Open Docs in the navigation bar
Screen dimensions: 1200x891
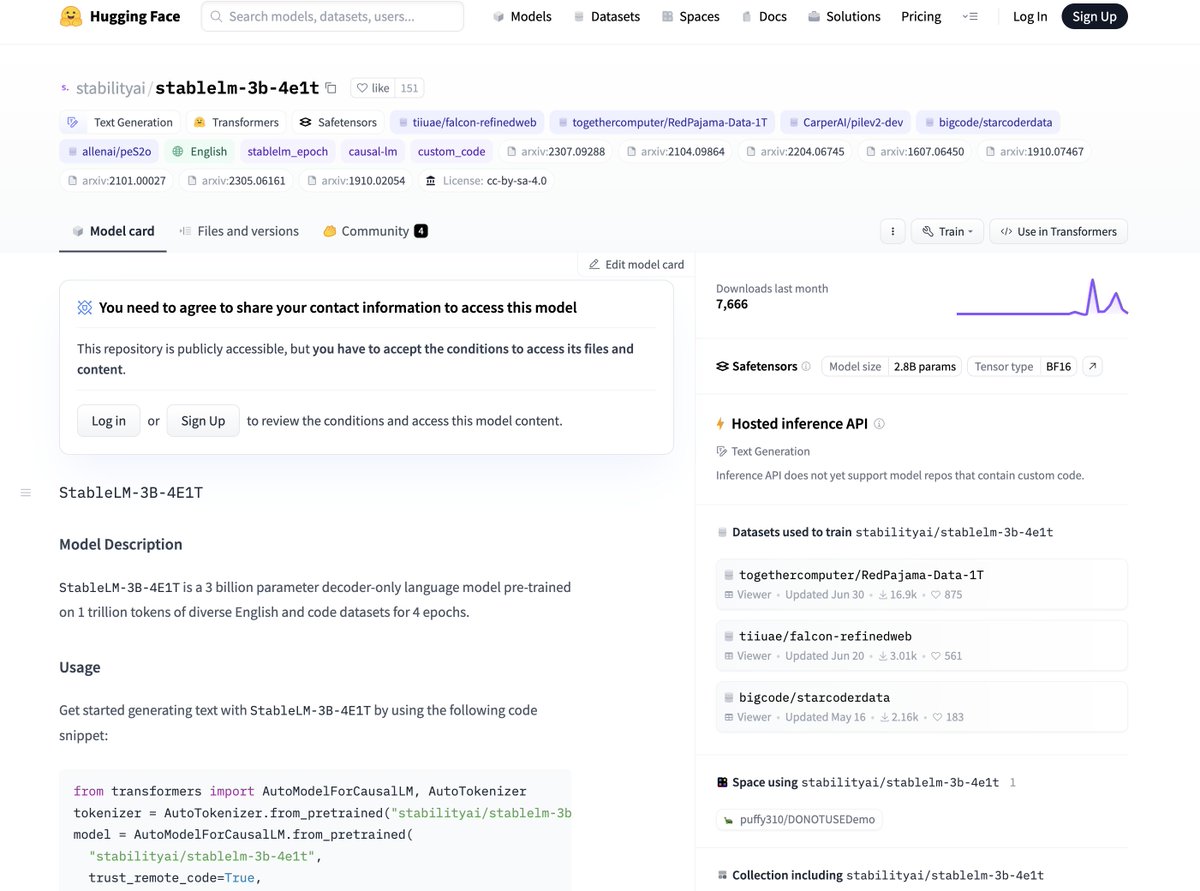pyautogui.click(x=764, y=16)
